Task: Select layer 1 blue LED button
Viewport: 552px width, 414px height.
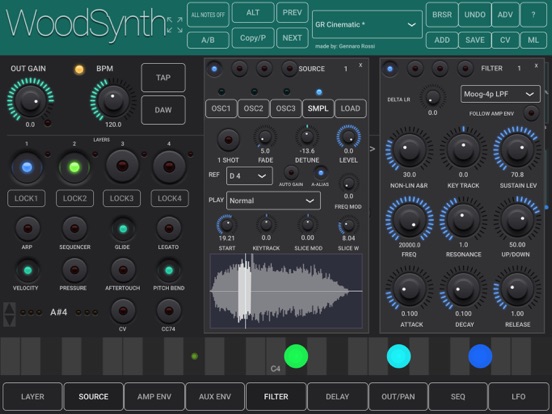Action: 27,167
